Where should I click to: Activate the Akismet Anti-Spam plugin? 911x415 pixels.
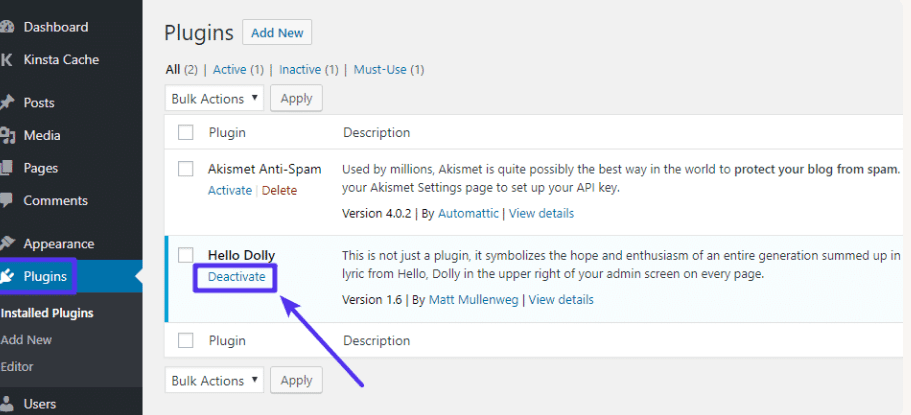(x=230, y=190)
